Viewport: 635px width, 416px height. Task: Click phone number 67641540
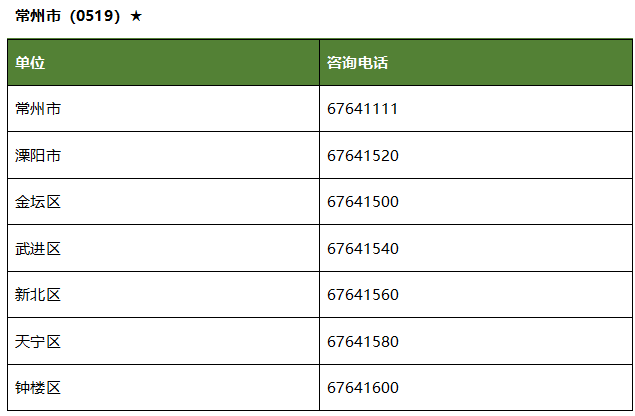[x=363, y=248]
